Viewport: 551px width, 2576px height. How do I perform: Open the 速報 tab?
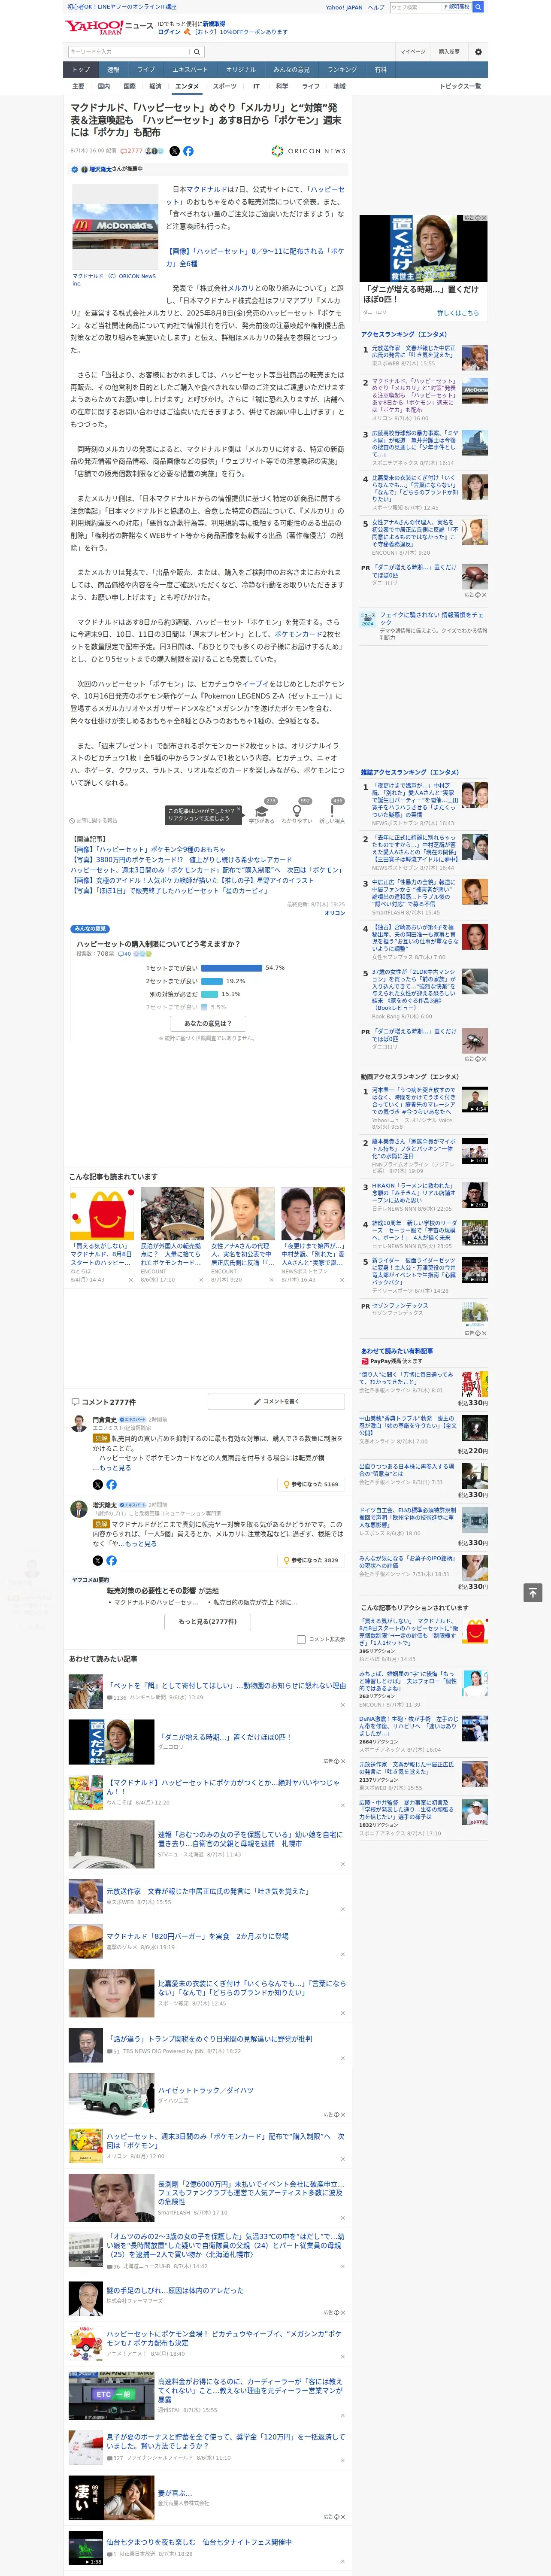[x=113, y=70]
